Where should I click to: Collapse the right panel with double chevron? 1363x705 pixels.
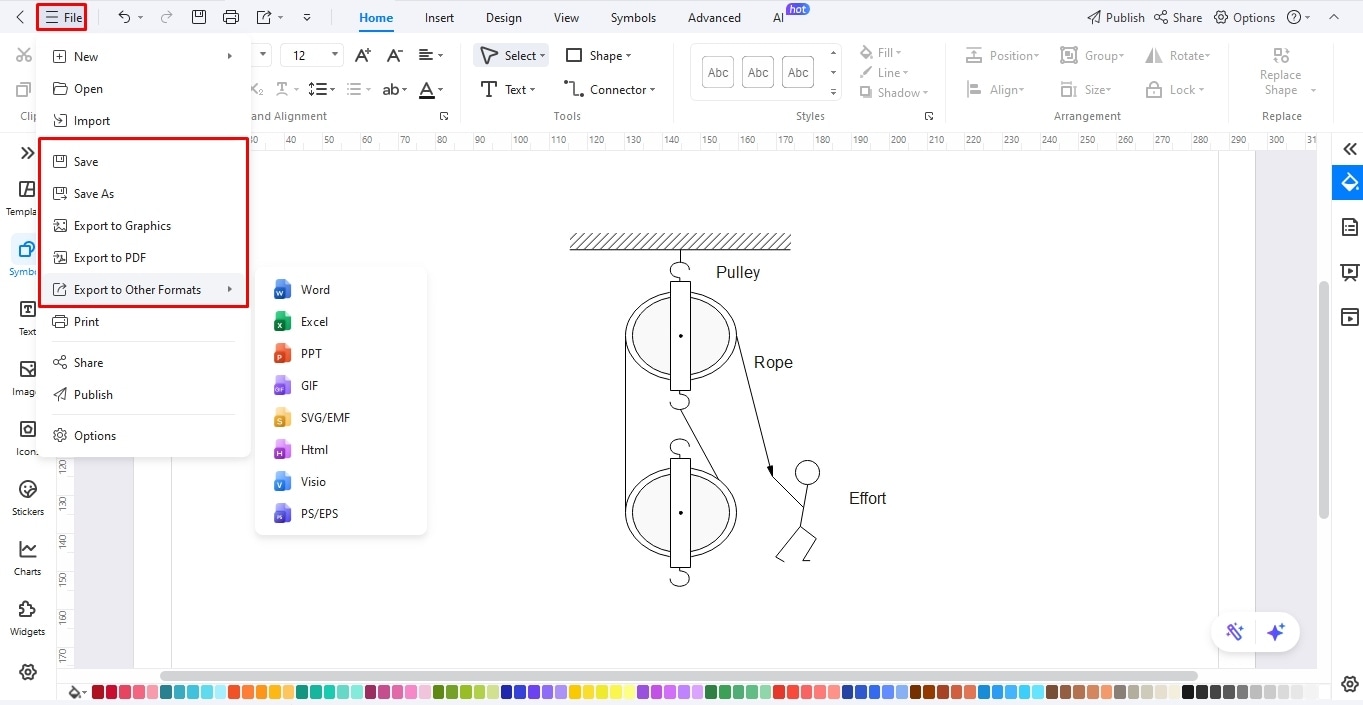pyautogui.click(x=1349, y=149)
